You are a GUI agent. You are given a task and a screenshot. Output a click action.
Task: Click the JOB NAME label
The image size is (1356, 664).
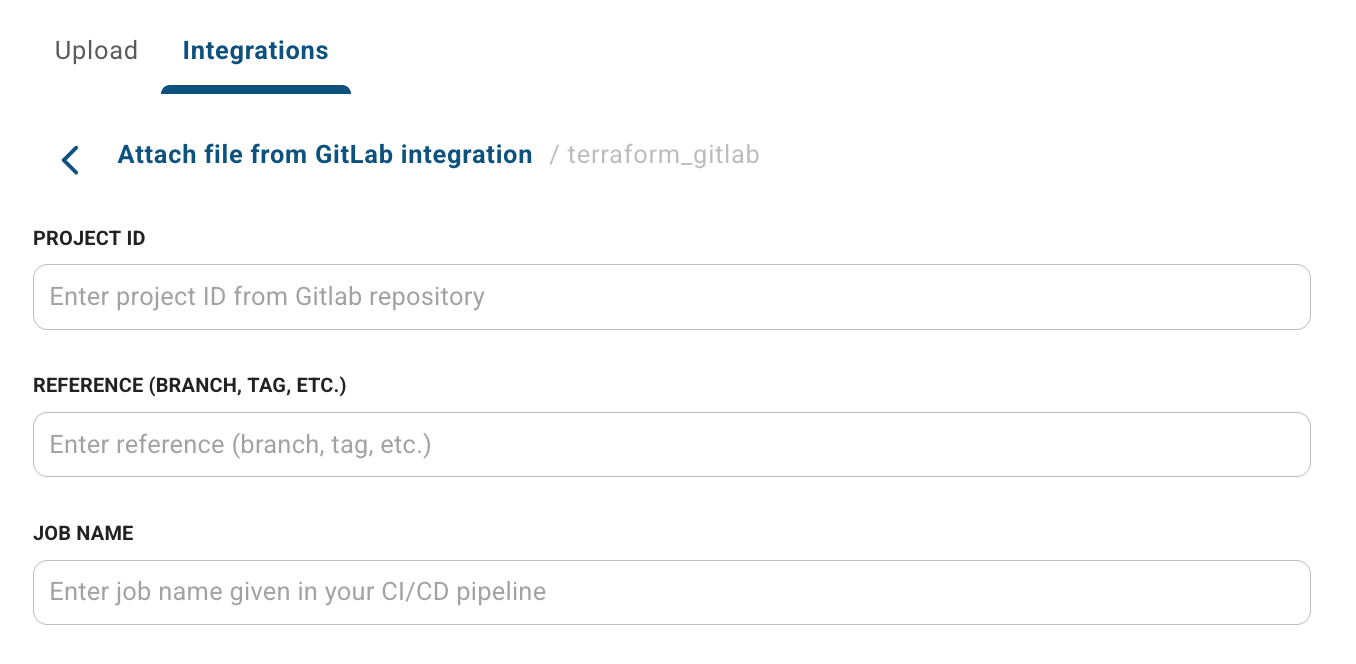[x=83, y=534]
